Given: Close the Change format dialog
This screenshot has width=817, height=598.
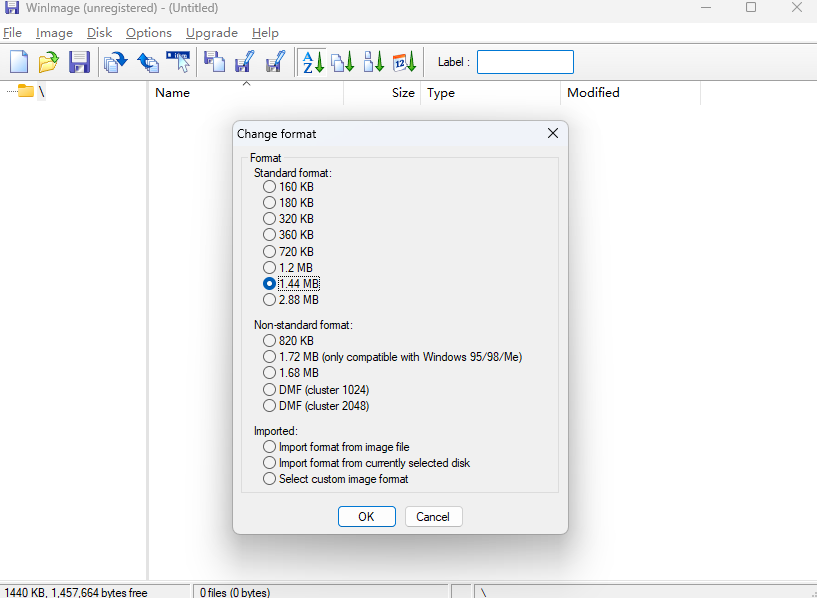Looking at the screenshot, I should pyautogui.click(x=552, y=134).
